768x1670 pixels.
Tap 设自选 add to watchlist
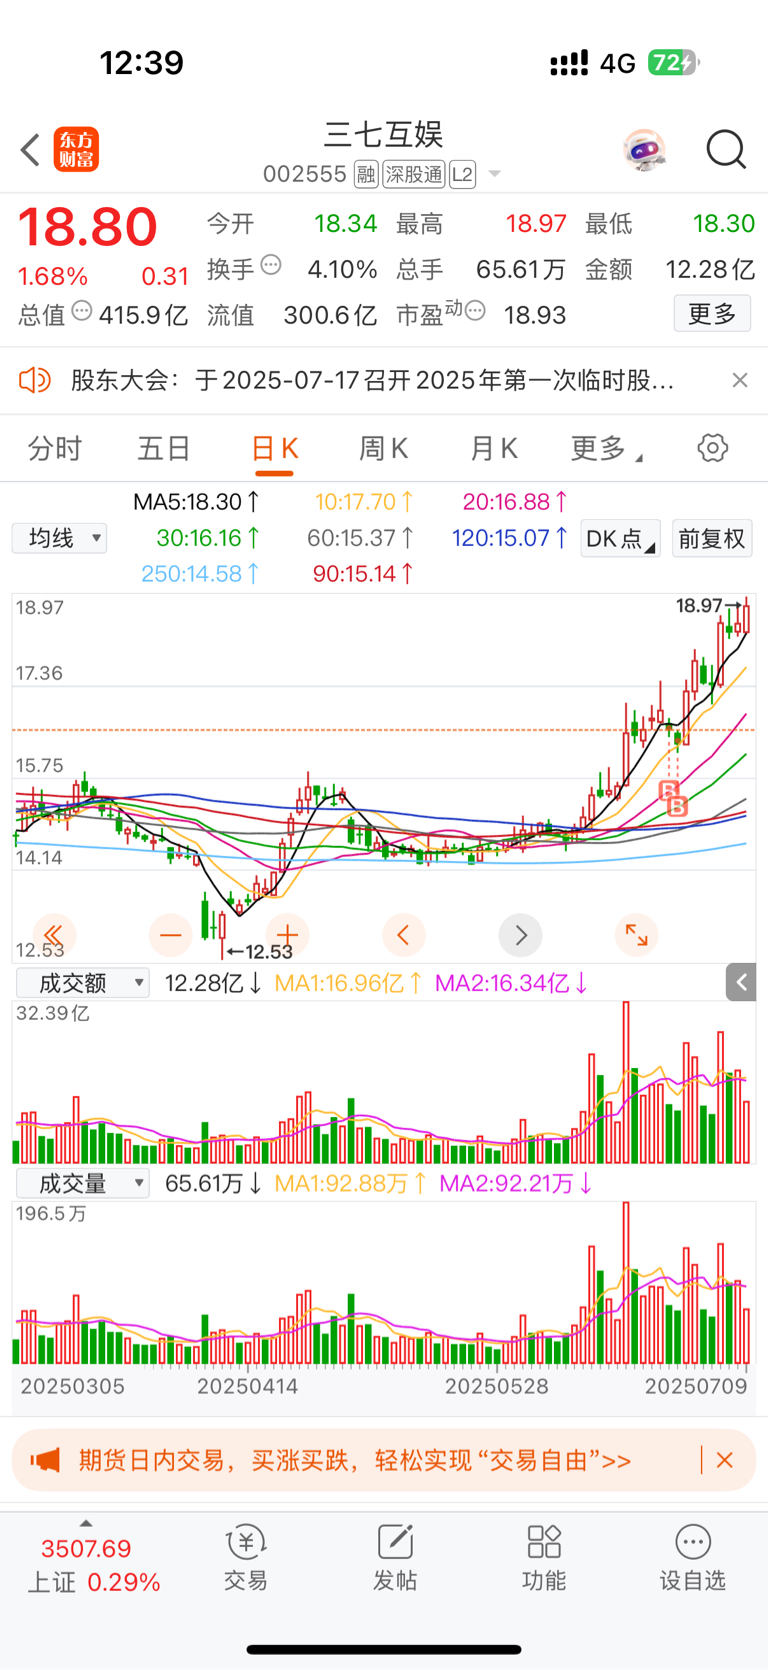[x=692, y=1559]
